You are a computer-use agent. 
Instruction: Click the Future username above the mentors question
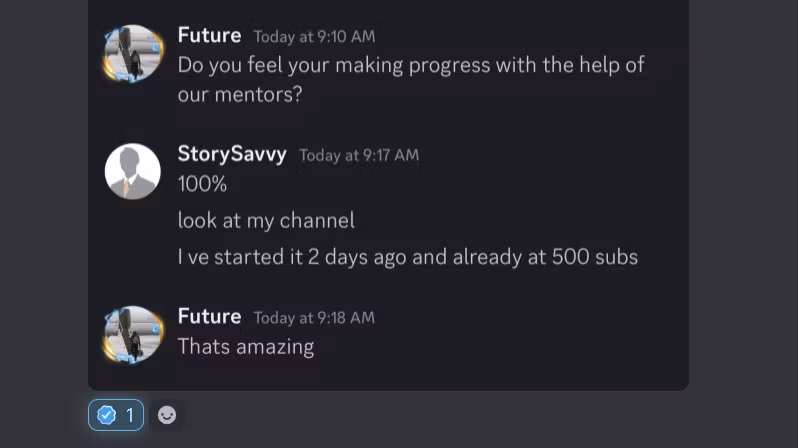pyautogui.click(x=209, y=35)
